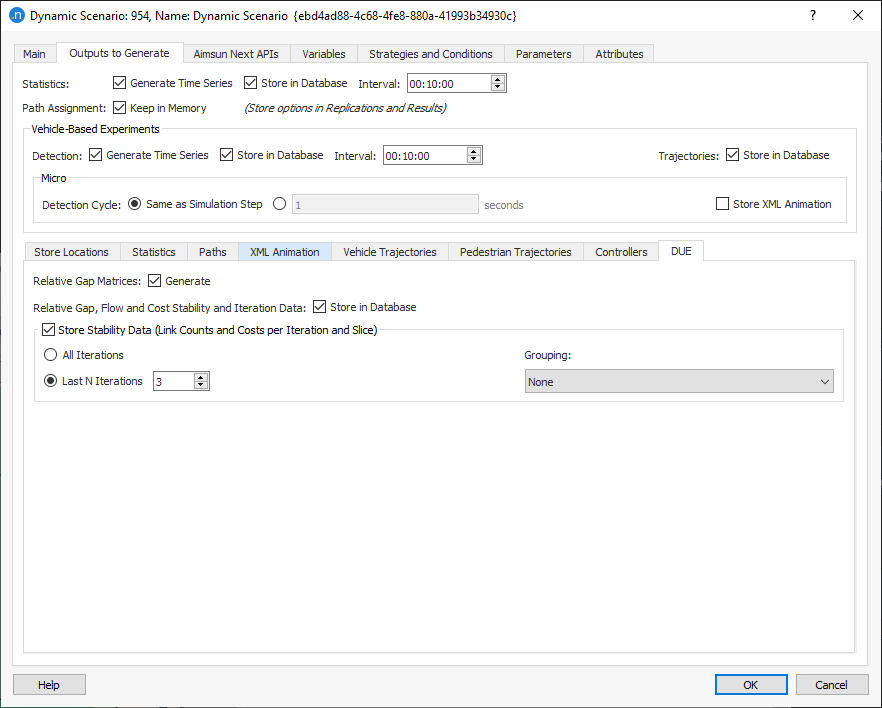This screenshot has width=882, height=708.
Task: Open the dialog help question mark icon
Action: coord(812,15)
